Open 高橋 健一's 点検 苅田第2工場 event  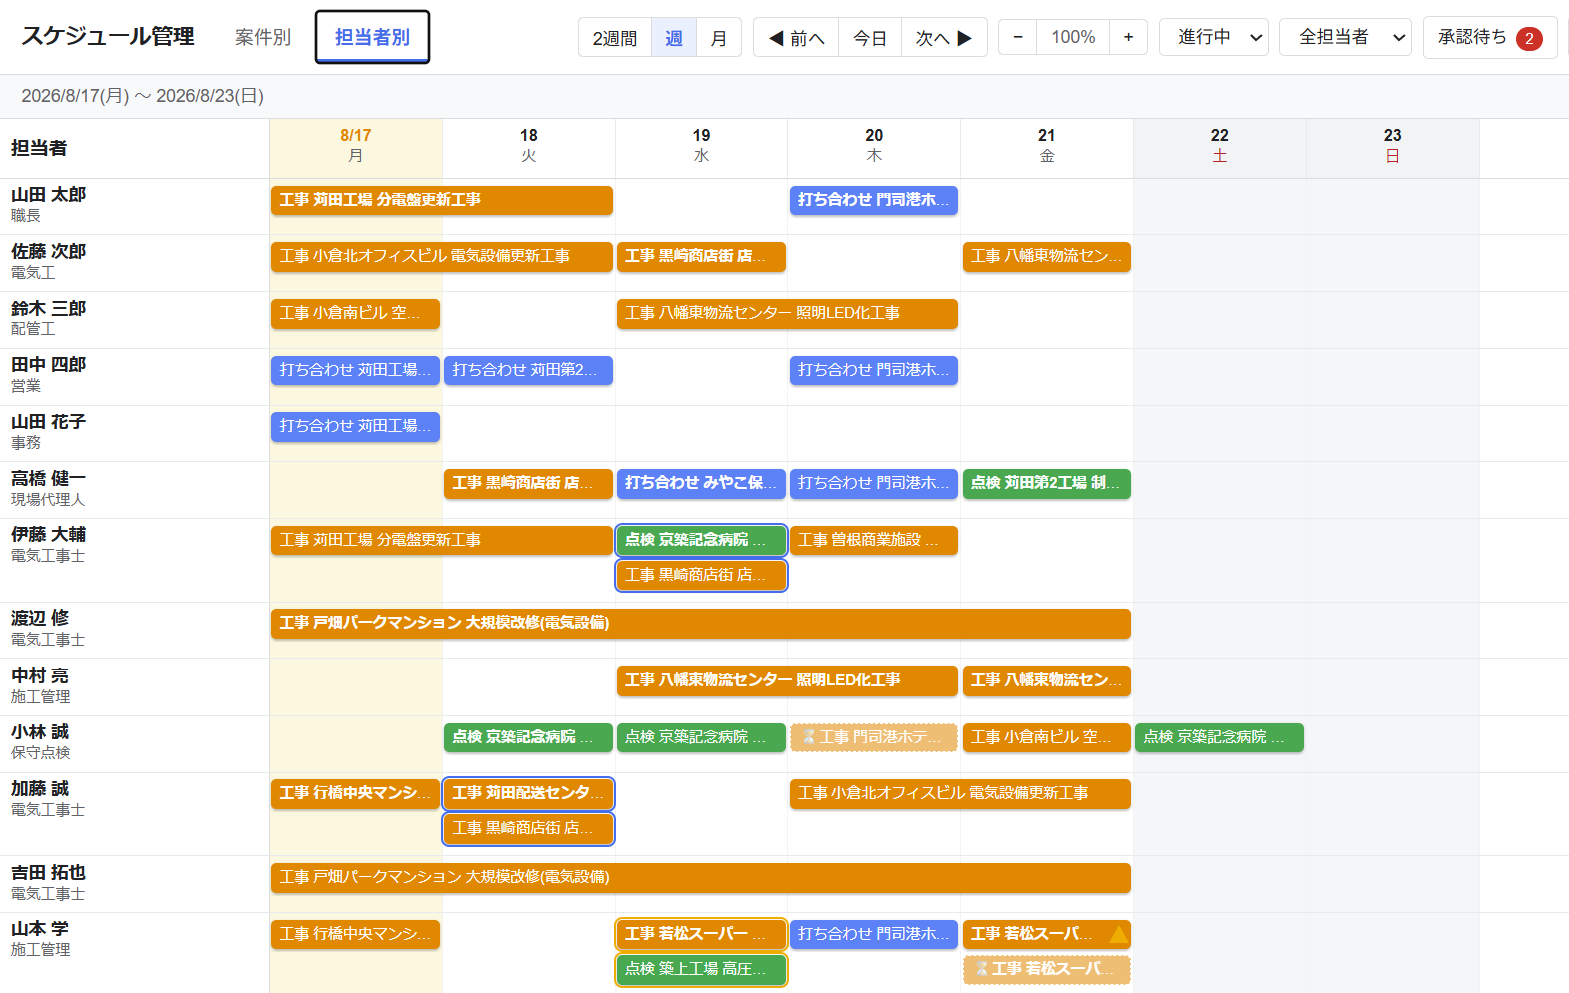tap(1047, 484)
